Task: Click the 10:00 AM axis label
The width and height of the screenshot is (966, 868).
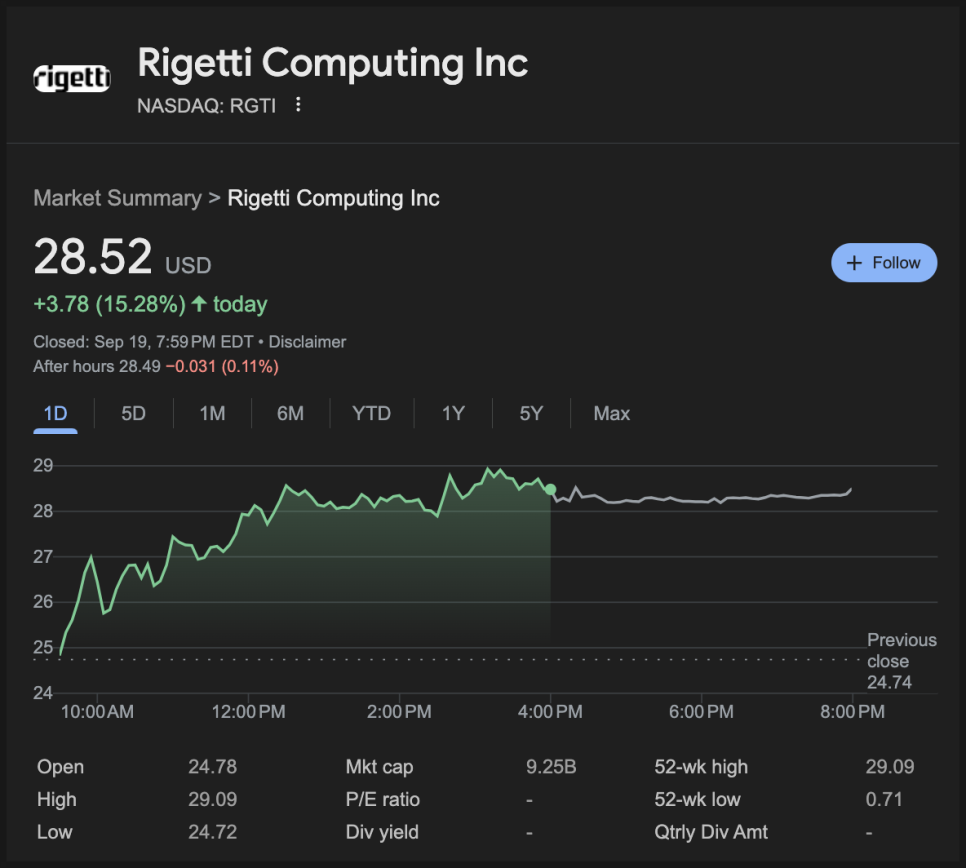Action: coord(97,712)
